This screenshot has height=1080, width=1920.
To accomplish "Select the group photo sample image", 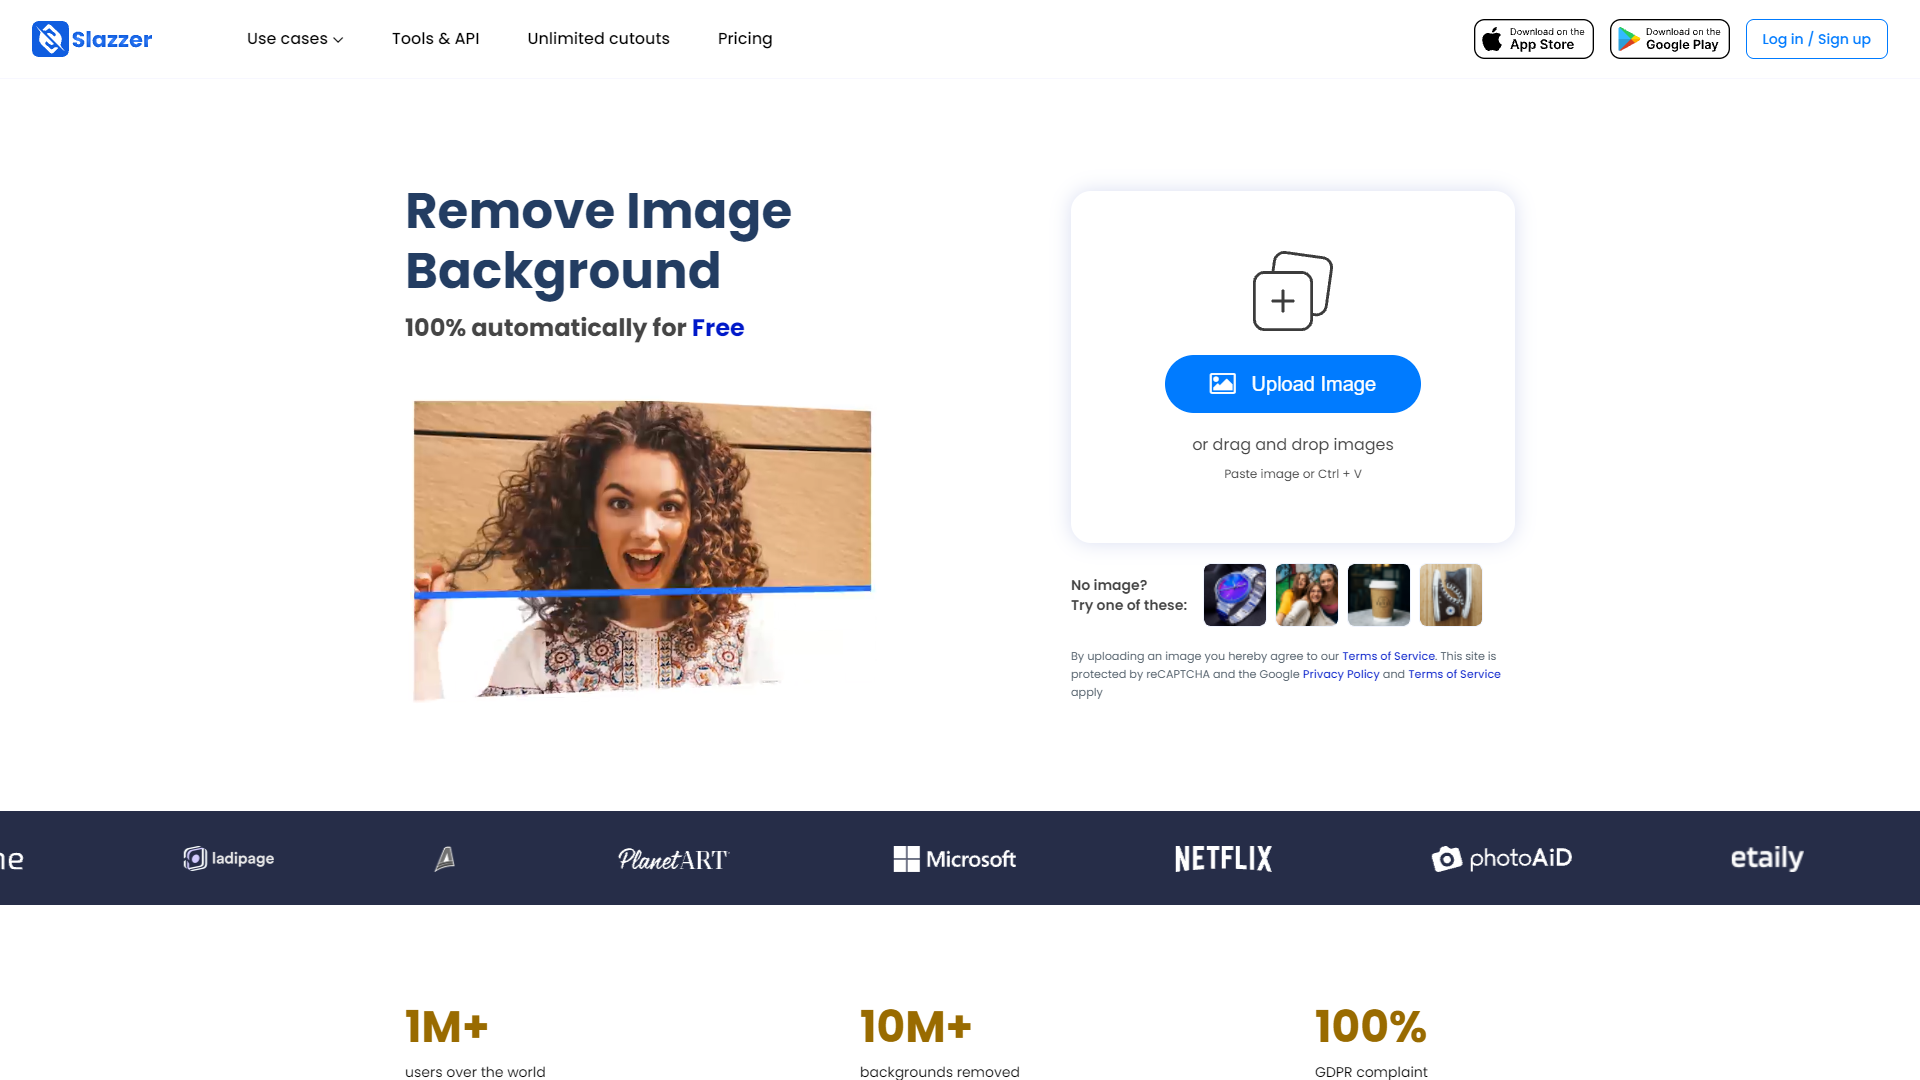I will 1306,594.
